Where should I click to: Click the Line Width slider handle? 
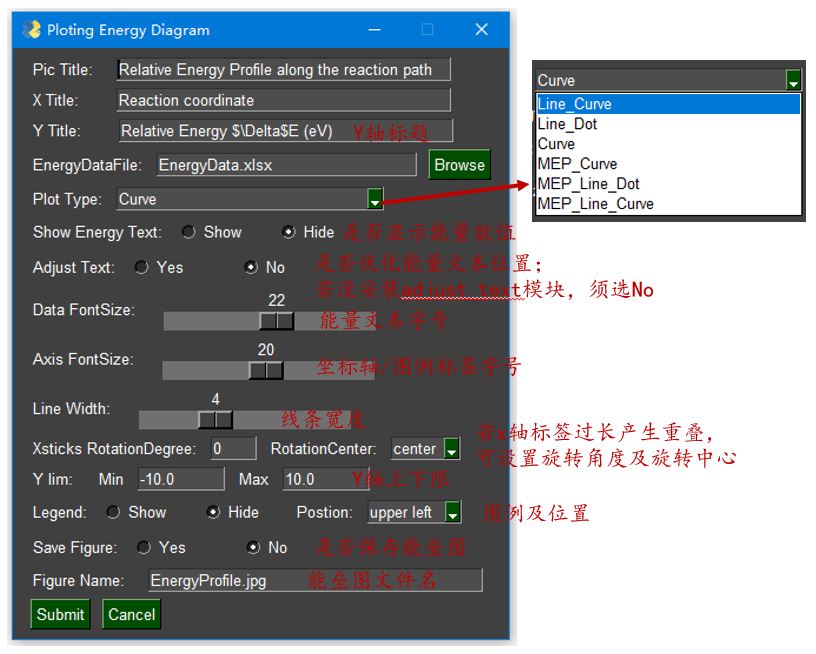click(x=216, y=419)
